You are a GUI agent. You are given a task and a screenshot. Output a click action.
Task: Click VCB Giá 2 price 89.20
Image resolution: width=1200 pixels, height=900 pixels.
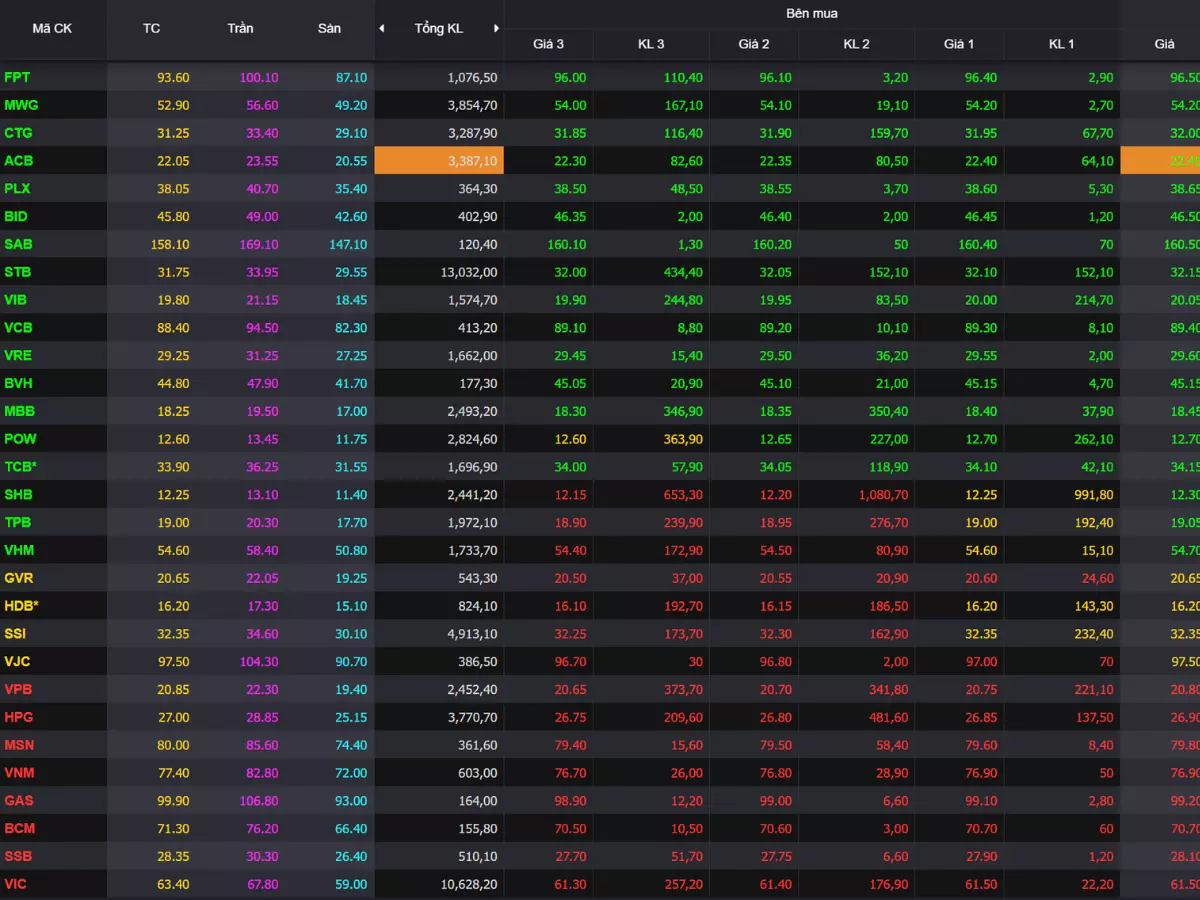coord(775,327)
